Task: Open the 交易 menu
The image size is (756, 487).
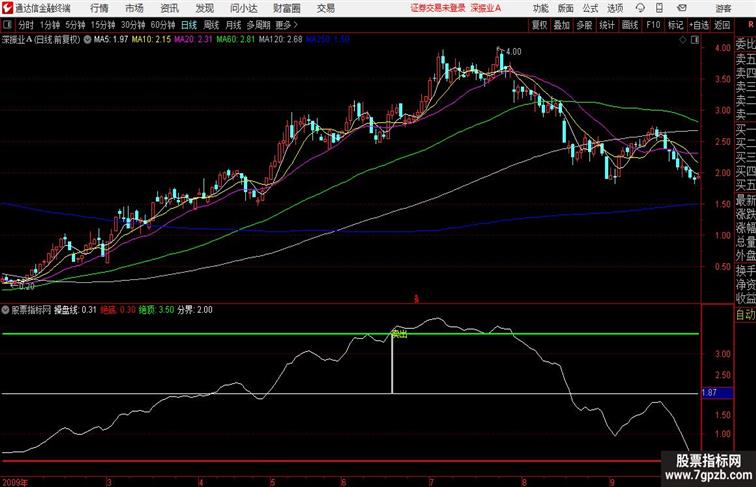Action: point(325,8)
